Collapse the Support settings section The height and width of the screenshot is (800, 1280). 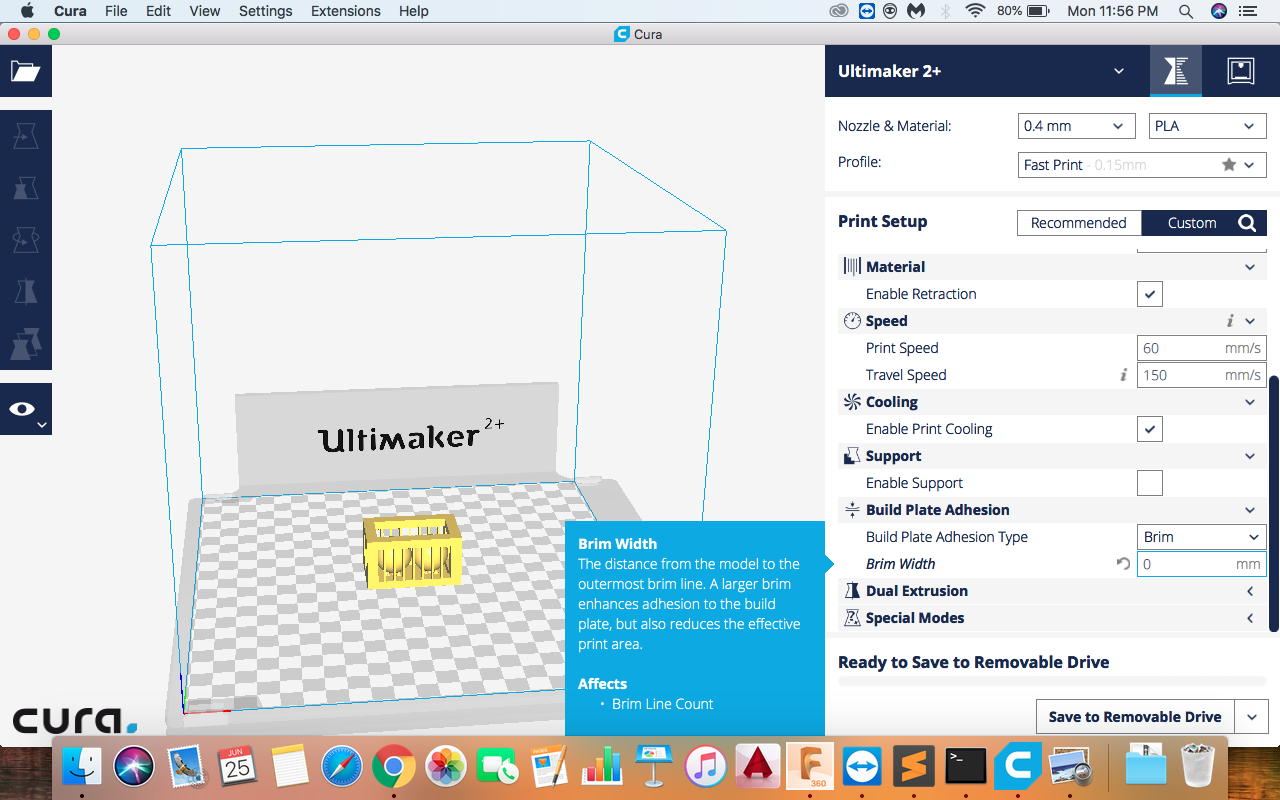pos(1250,456)
